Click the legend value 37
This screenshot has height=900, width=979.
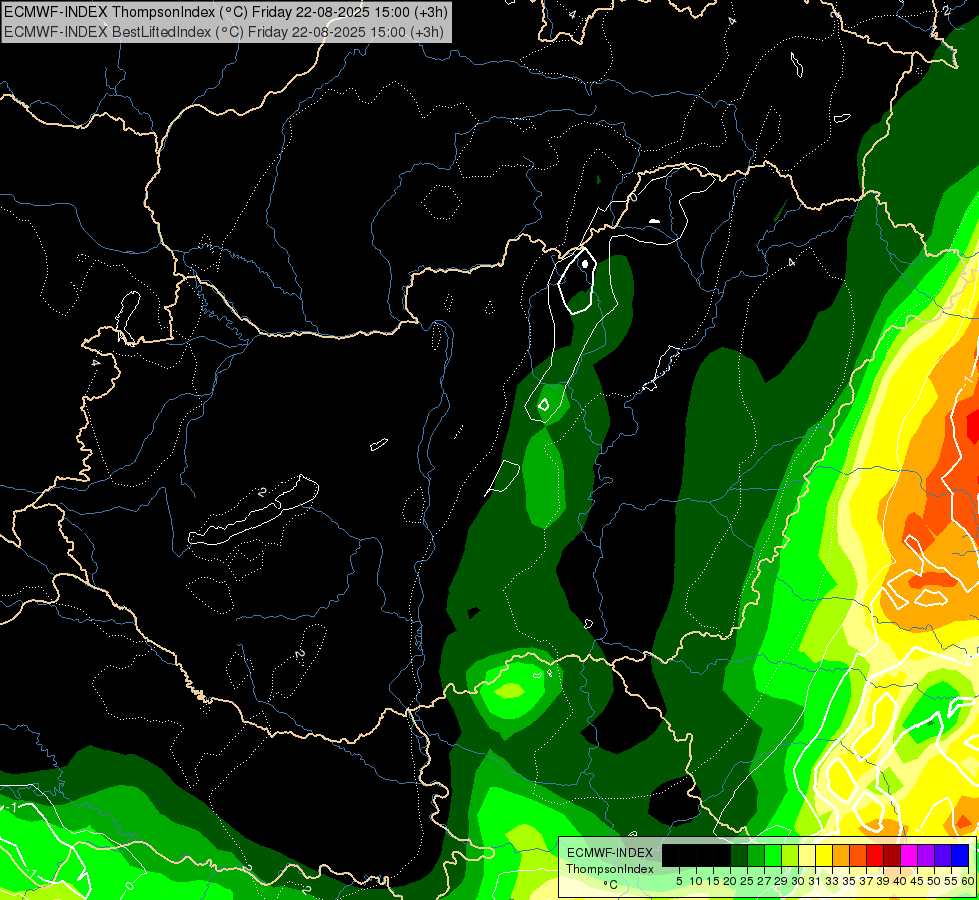tap(867, 881)
